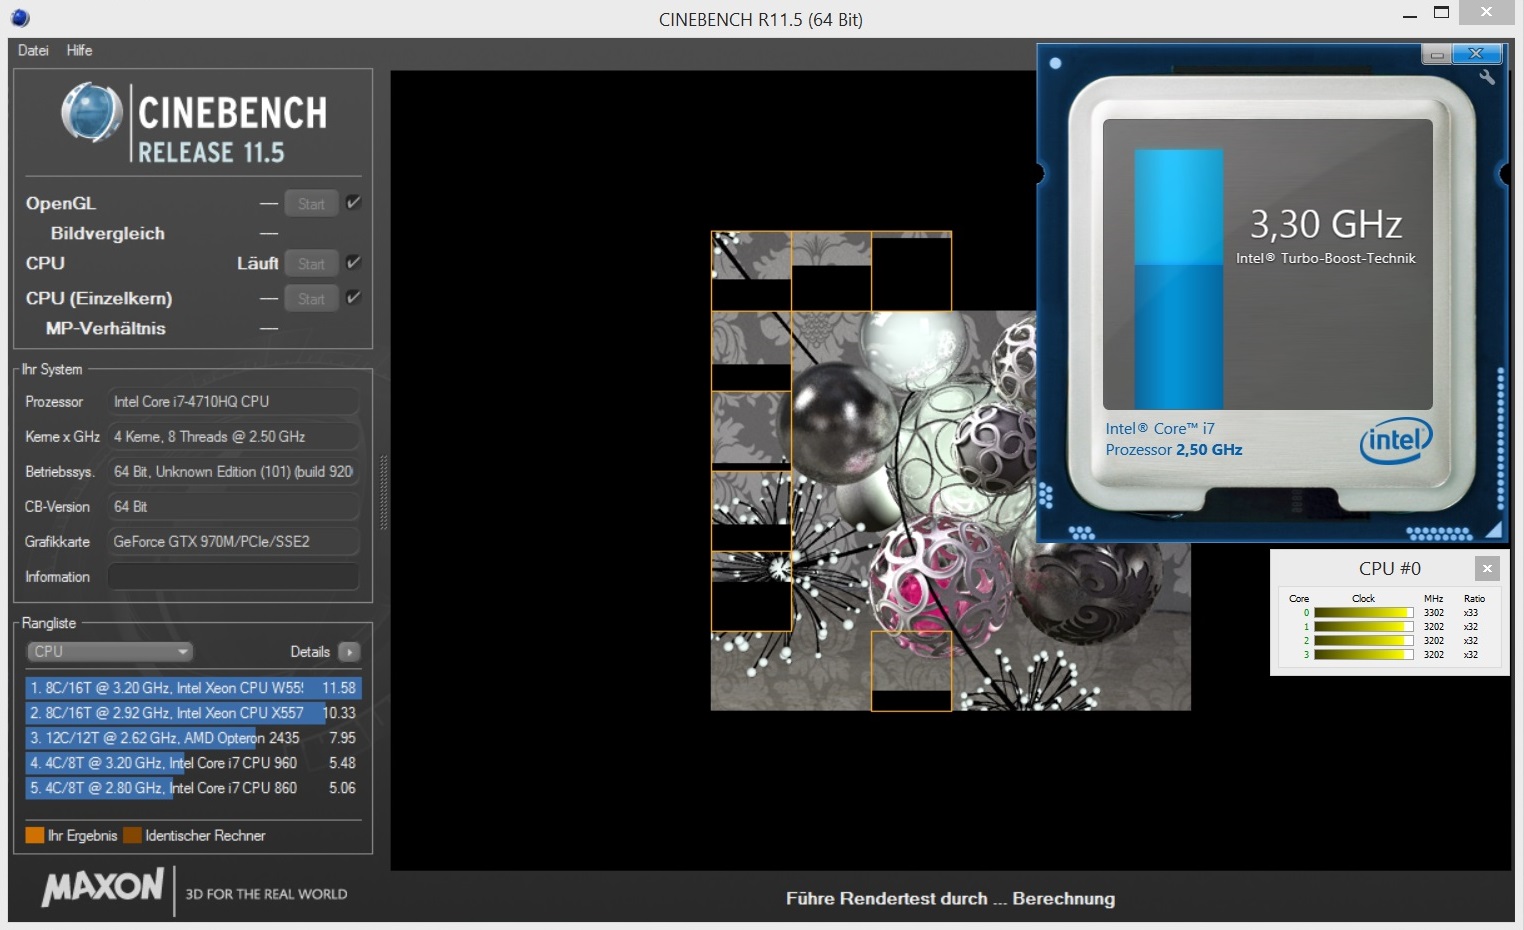
Task: Open the Datei menu
Action: pos(33,50)
